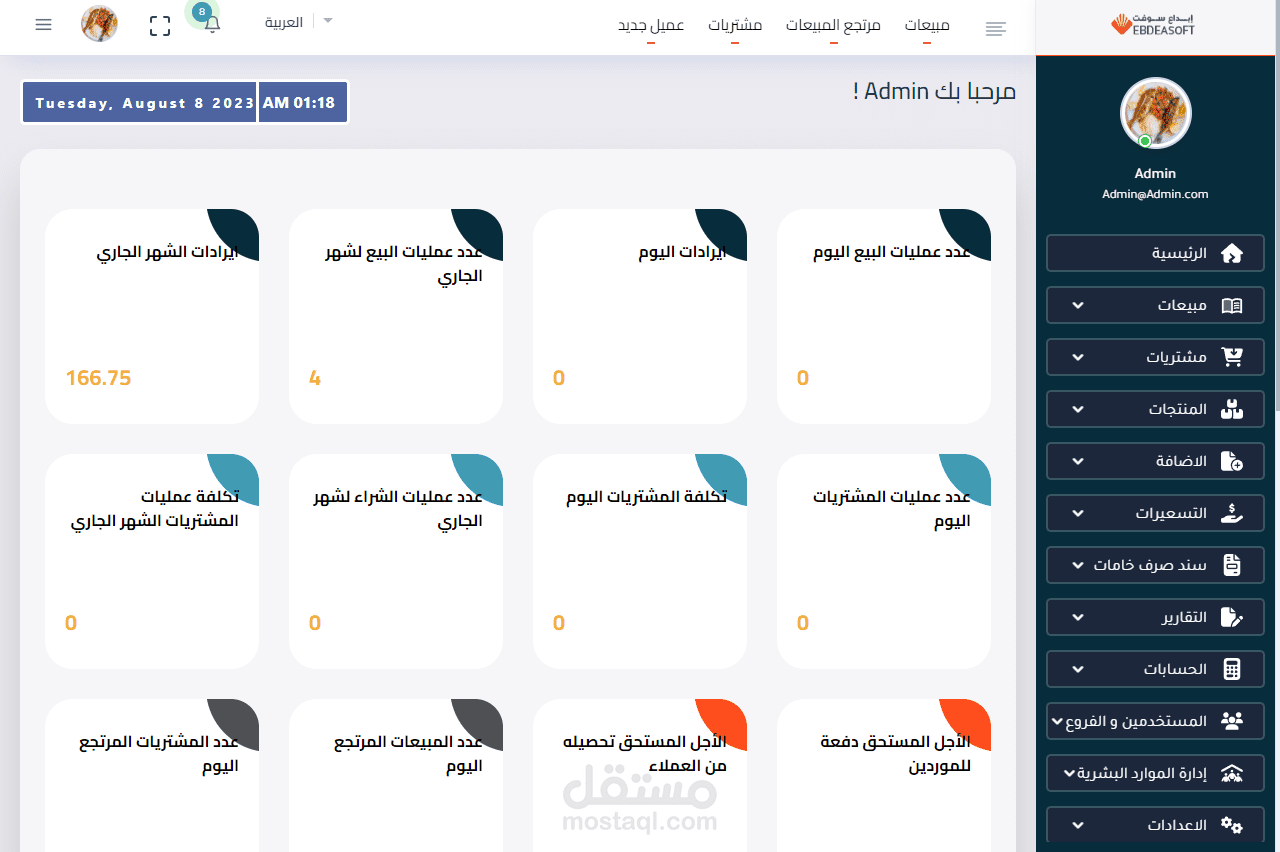Open تكلفة عمليات المشتريات الشهر الجاري card
The height and width of the screenshot is (852, 1280).
pos(152,561)
